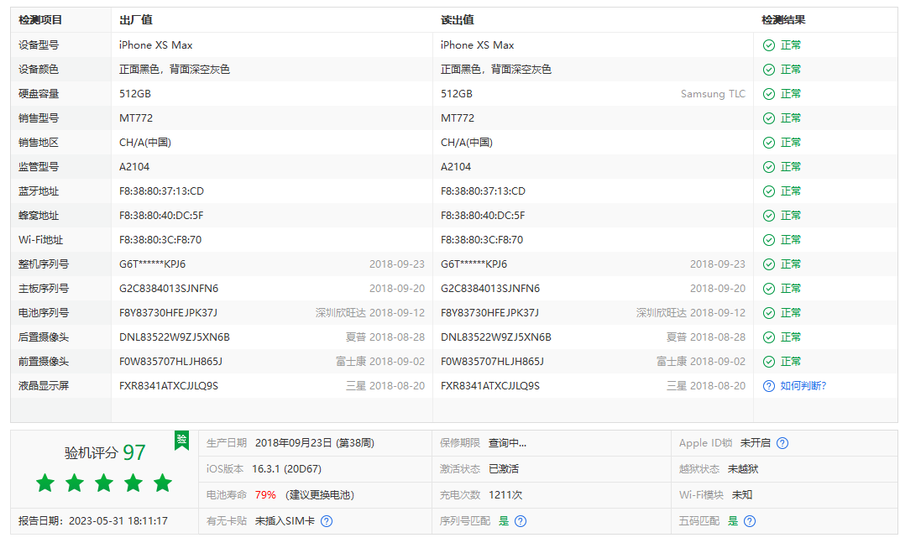Click factory color 正面黑色，背面深空灰色
This screenshot has height=543, width=900.
pyautogui.click(x=174, y=69)
